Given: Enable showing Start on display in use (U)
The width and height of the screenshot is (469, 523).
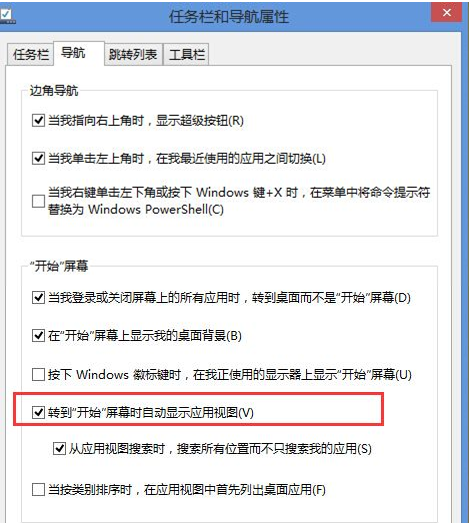Looking at the screenshot, I should point(38,374).
